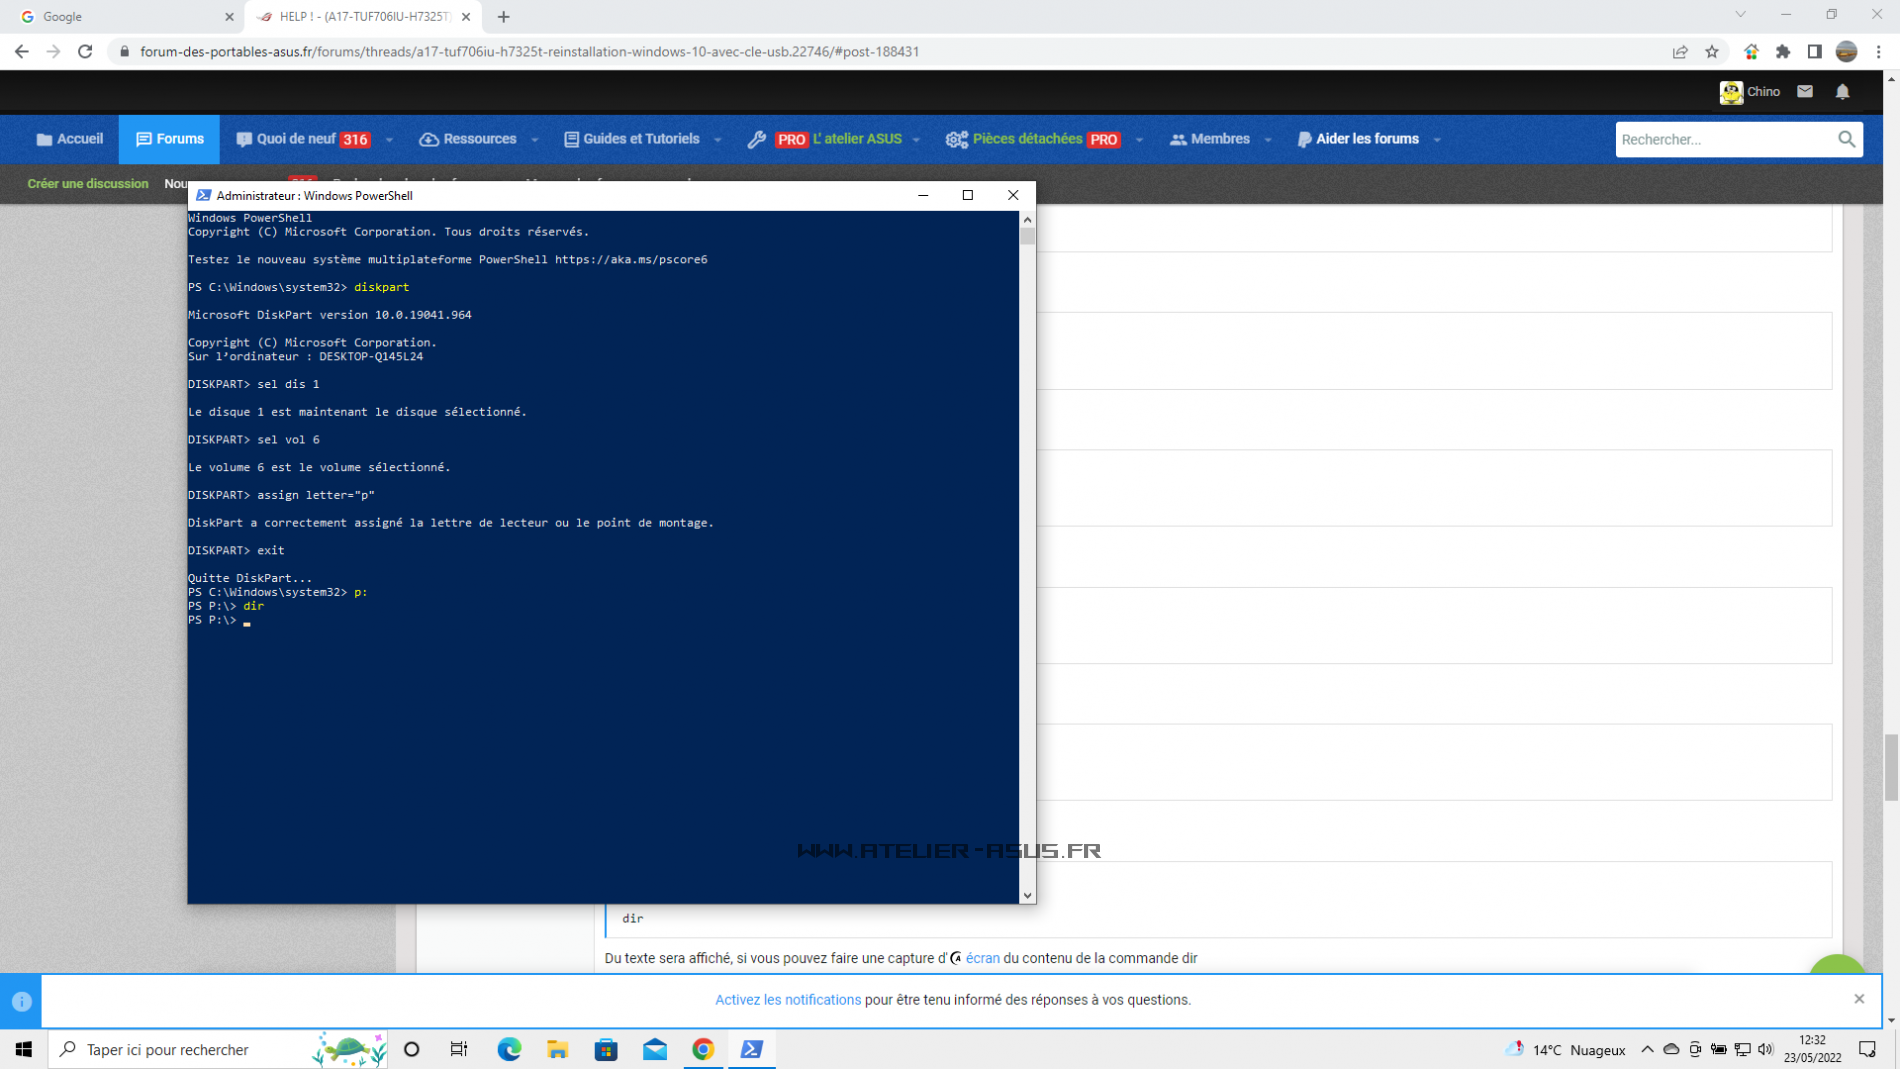The image size is (1900, 1069).
Task: Open the forum notifications bell
Action: [1842, 91]
